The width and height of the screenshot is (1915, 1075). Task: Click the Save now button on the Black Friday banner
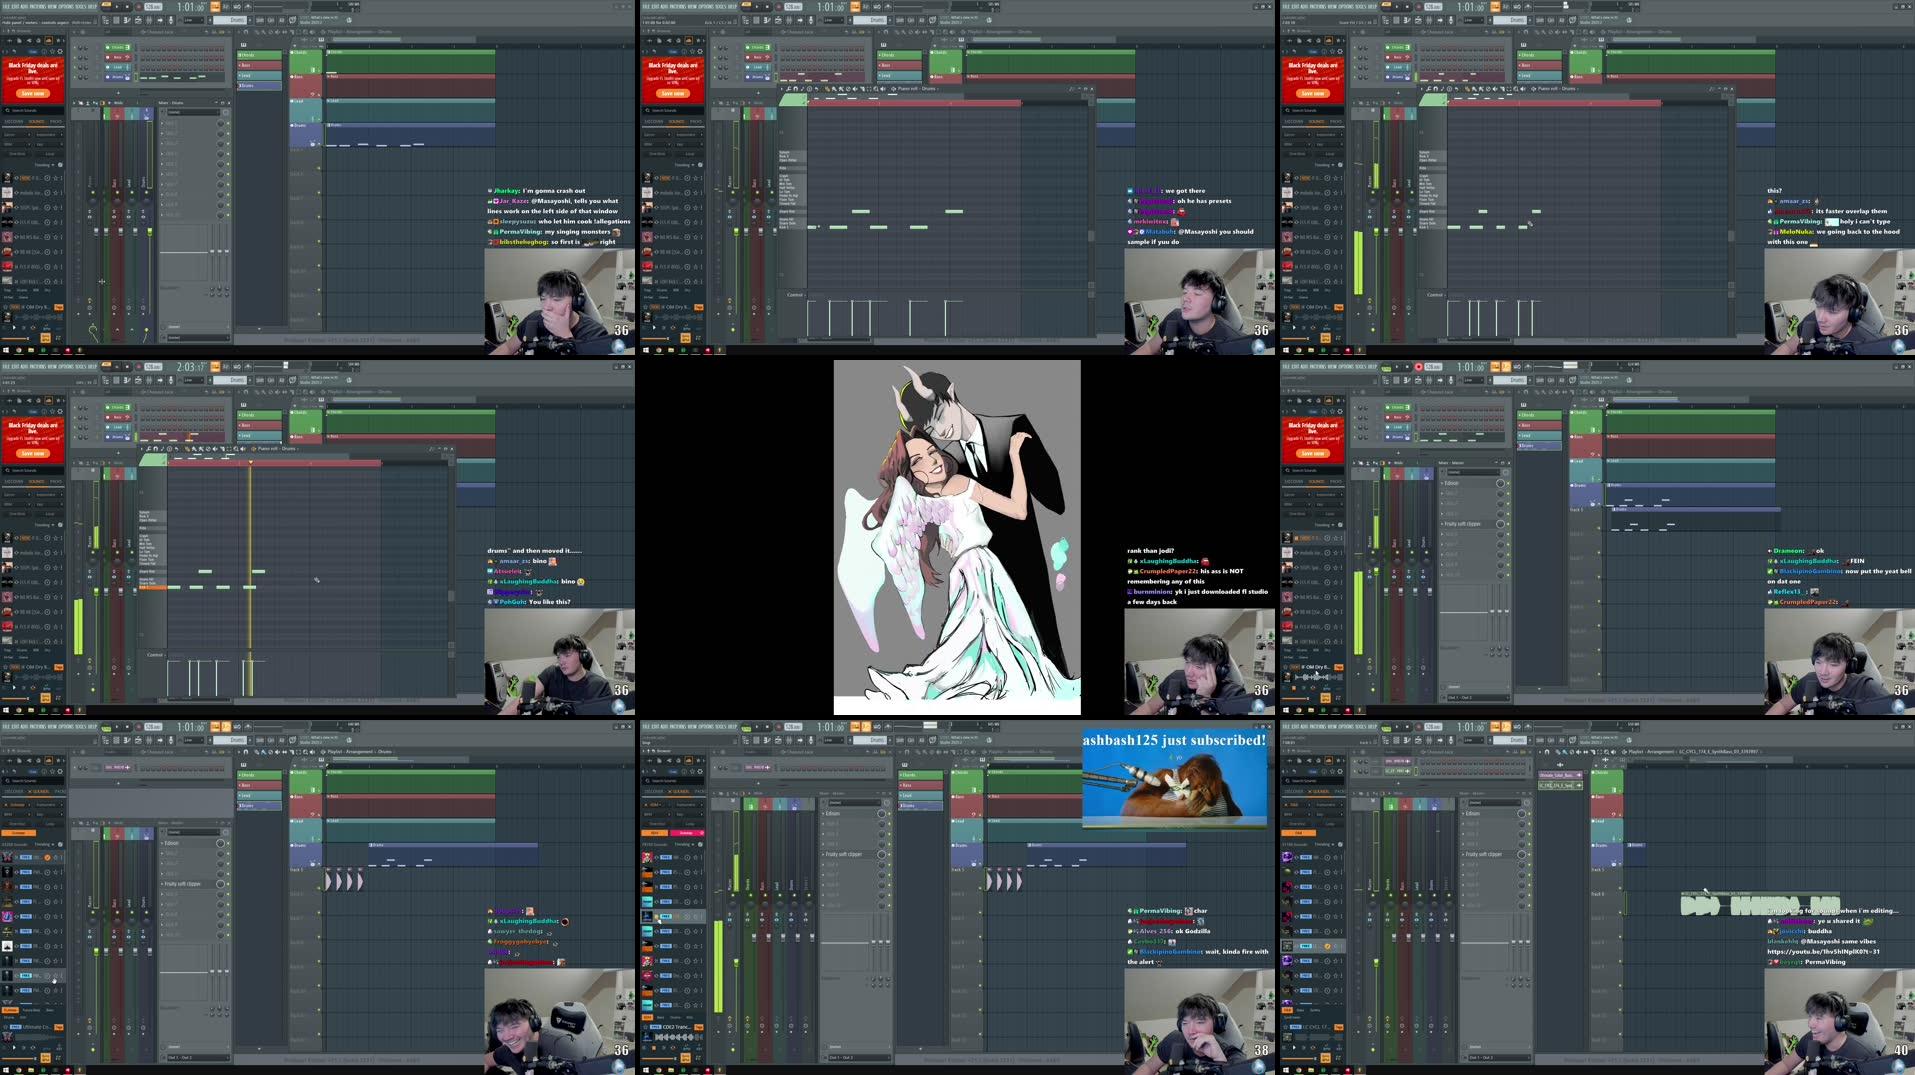pos(33,93)
